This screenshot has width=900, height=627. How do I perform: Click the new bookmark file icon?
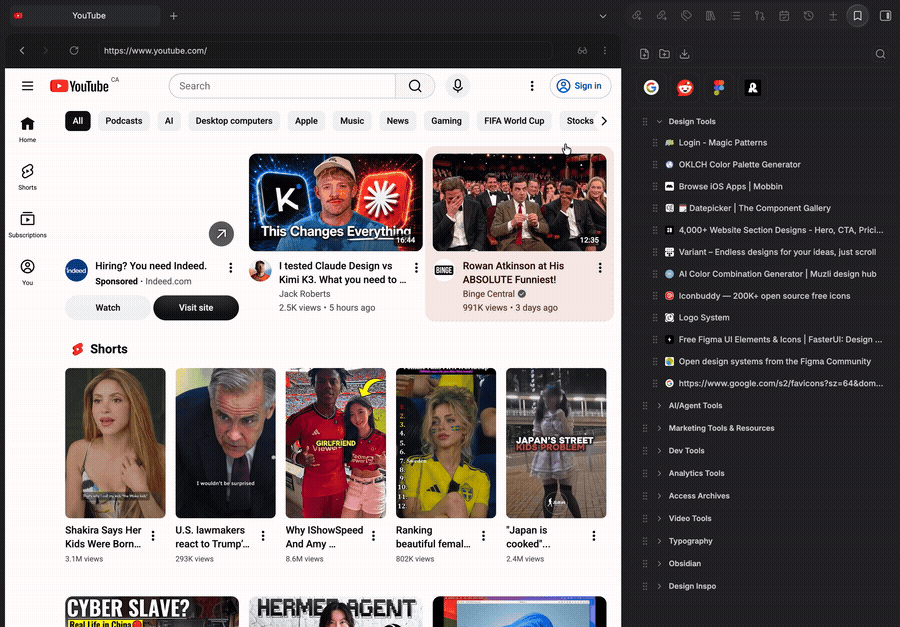(644, 54)
